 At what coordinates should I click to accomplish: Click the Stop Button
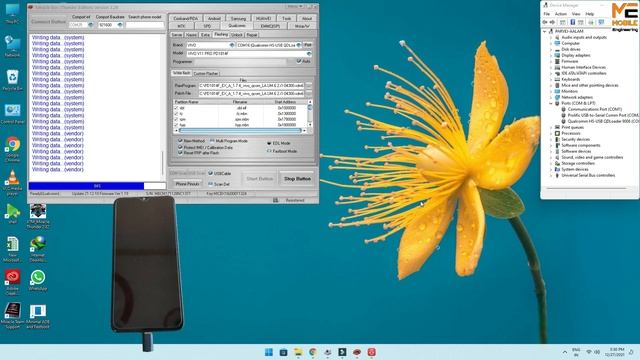(297, 179)
